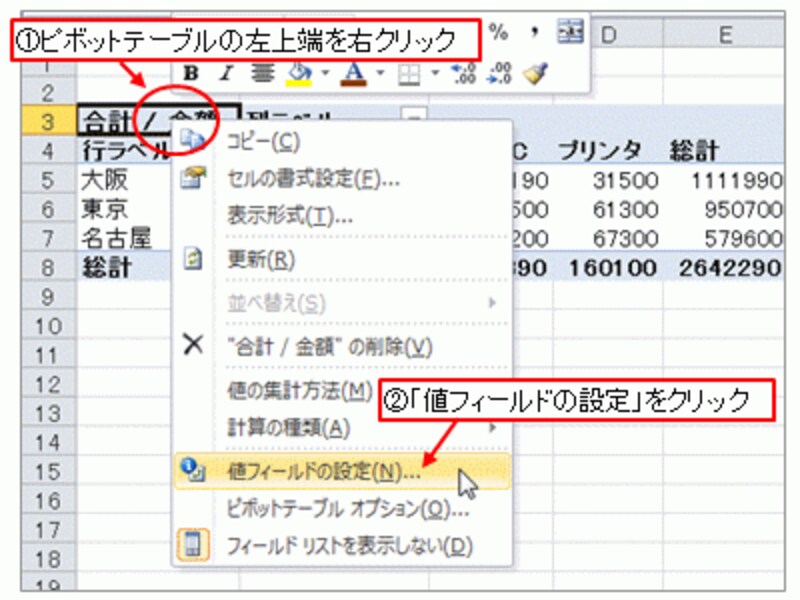This screenshot has width=800, height=600.
Task: Click the field list icon in menu
Action: (193, 545)
